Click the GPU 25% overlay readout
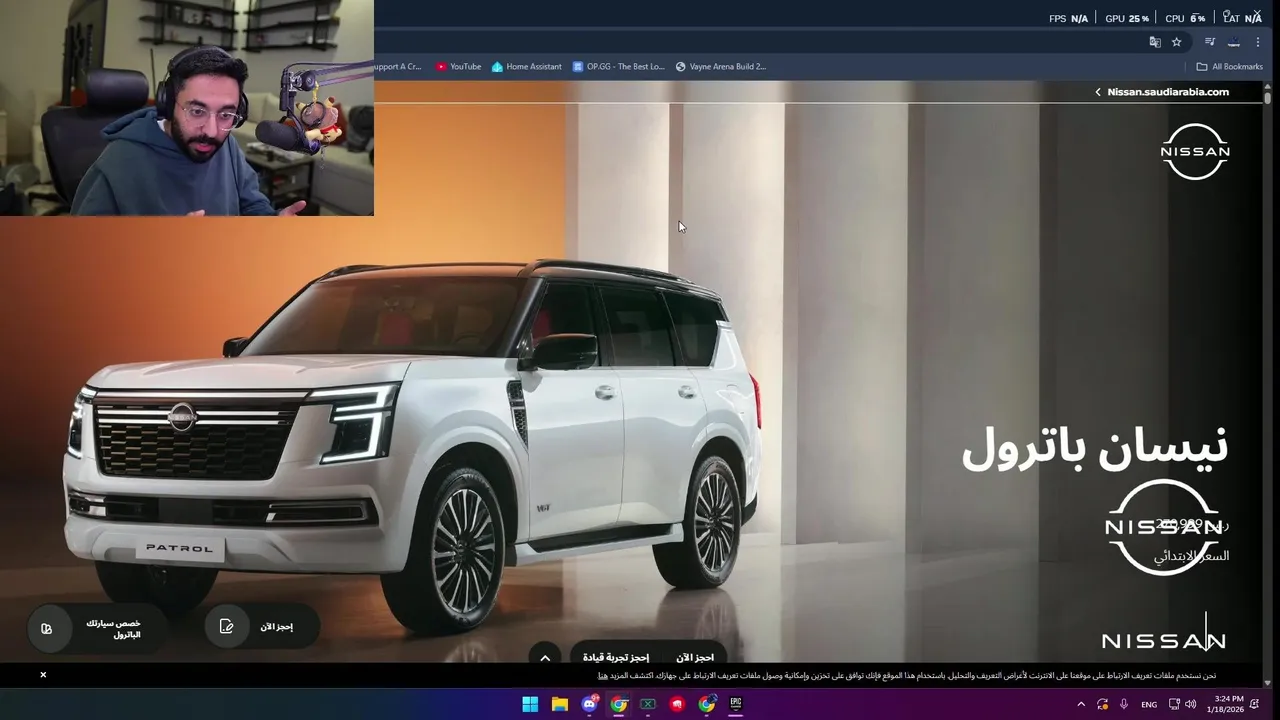This screenshot has height=720, width=1280. coord(1127,18)
